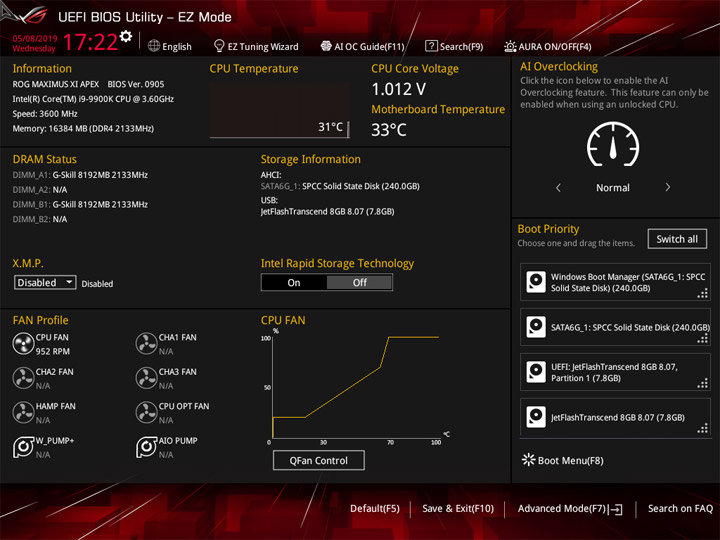The height and width of the screenshot is (540, 720).
Task: Toggle AURA ON/OFF(F4)
Action: coord(548,46)
